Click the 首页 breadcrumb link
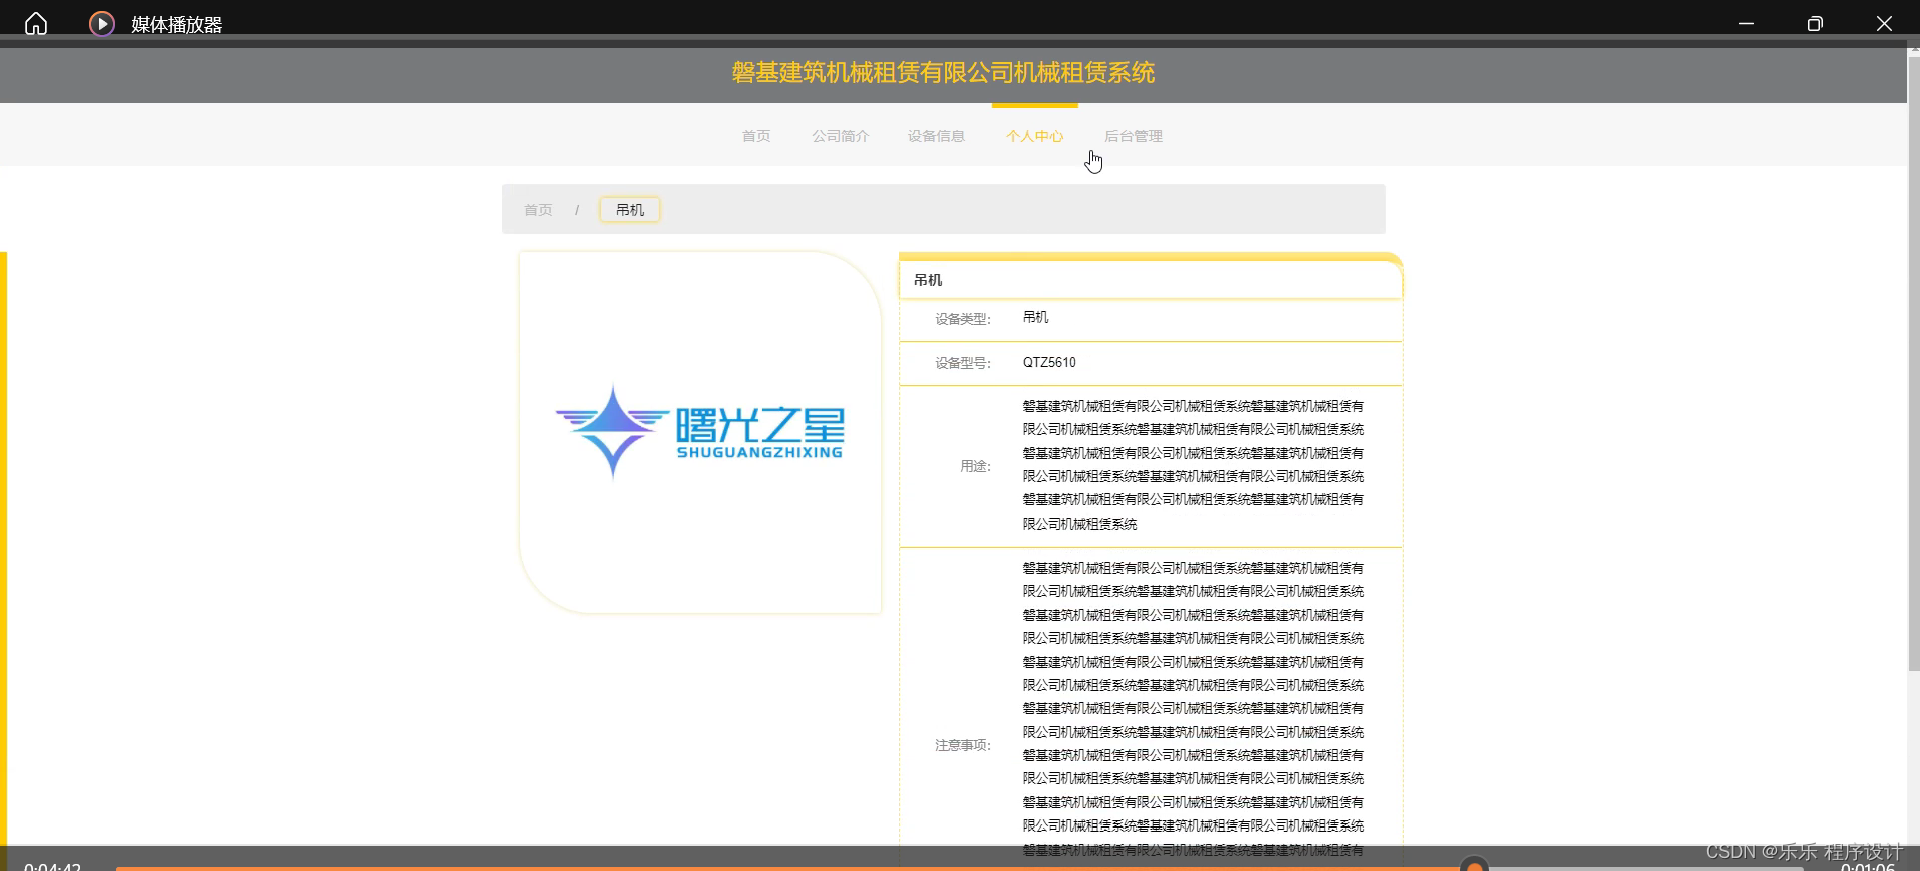 click(538, 210)
